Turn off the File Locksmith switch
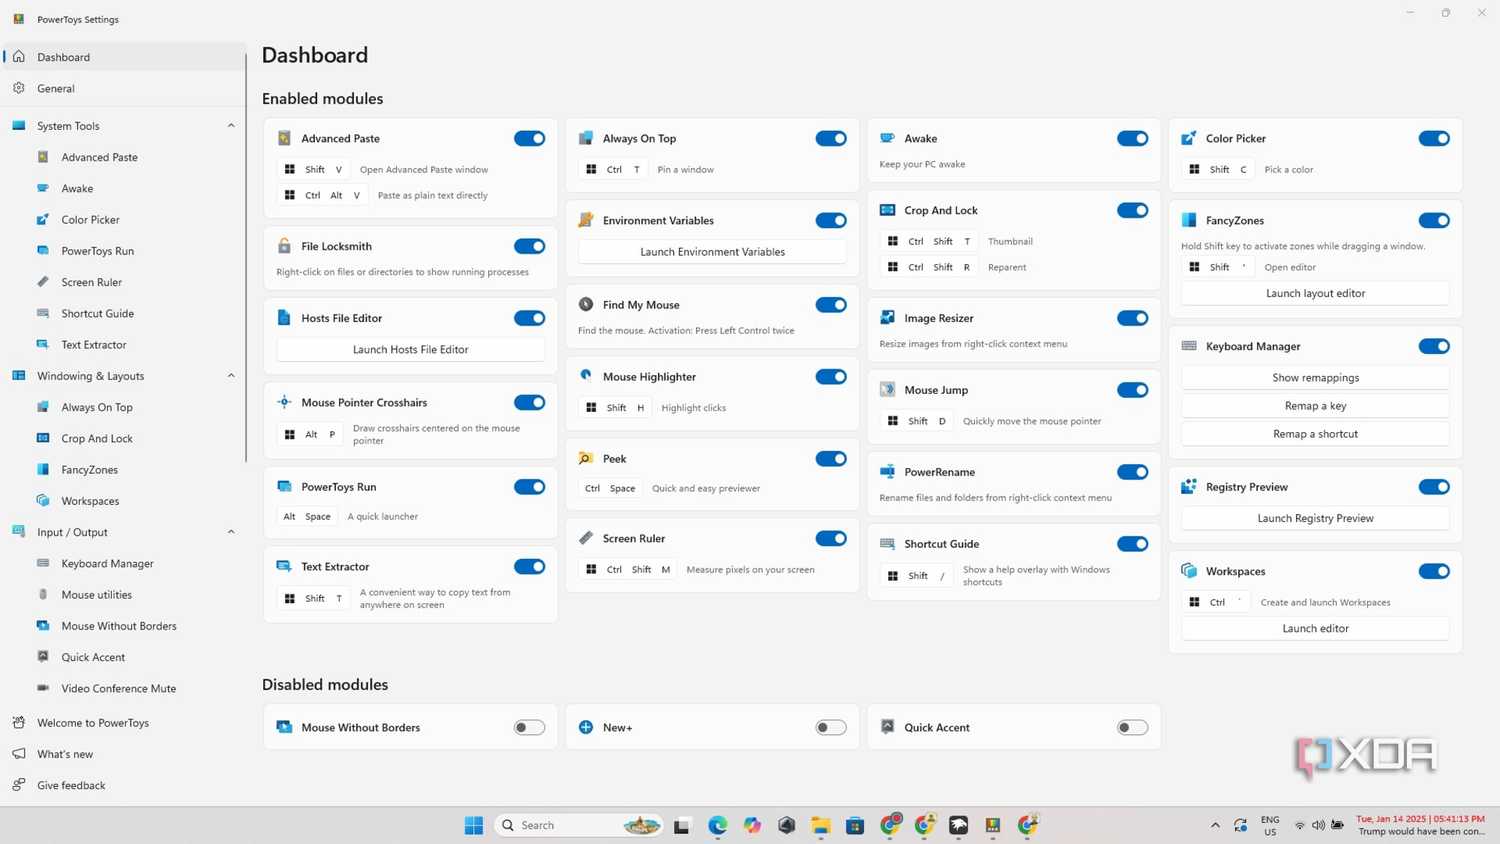This screenshot has width=1500, height=844. coord(530,246)
